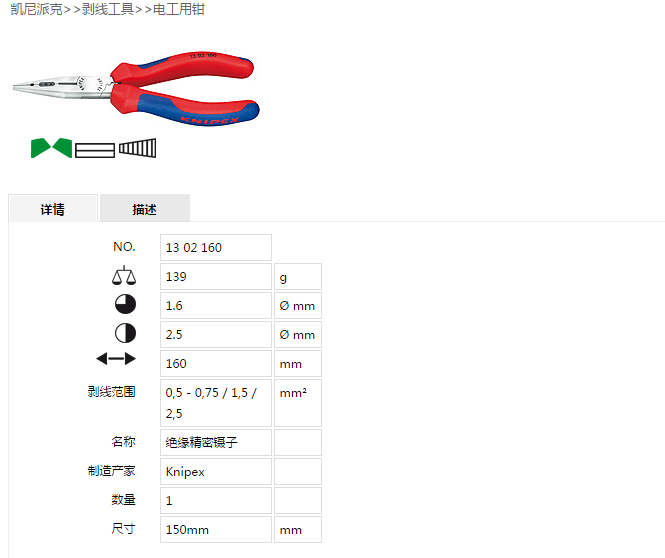Click the 160 length value field
This screenshot has width=665, height=558.
coord(216,363)
